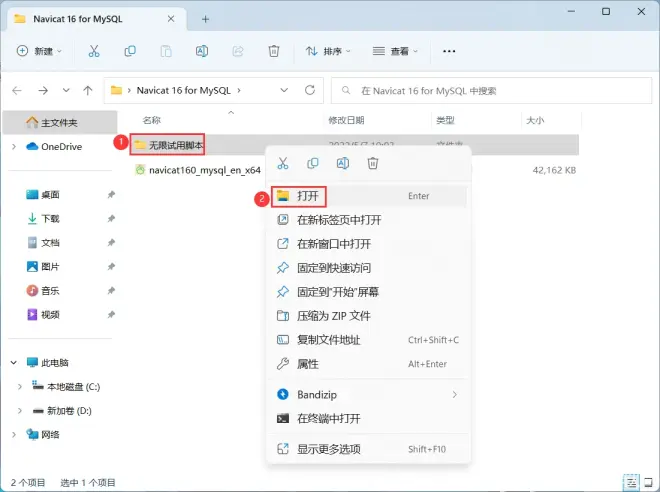Click the Copy icon in the context menu
The image size is (660, 492).
[313, 163]
